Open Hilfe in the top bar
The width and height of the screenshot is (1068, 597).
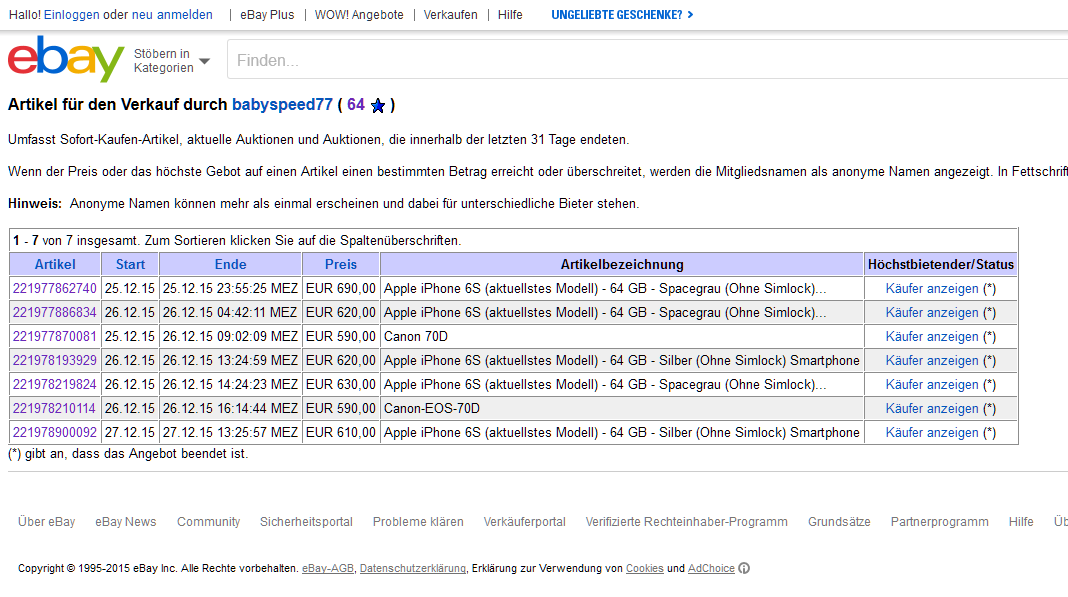510,15
